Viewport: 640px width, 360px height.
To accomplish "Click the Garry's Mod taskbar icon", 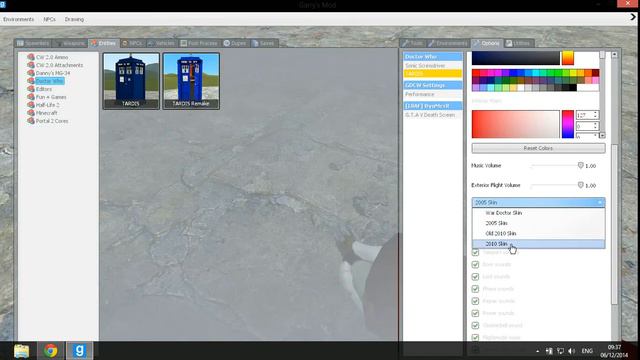I will pos(80,351).
